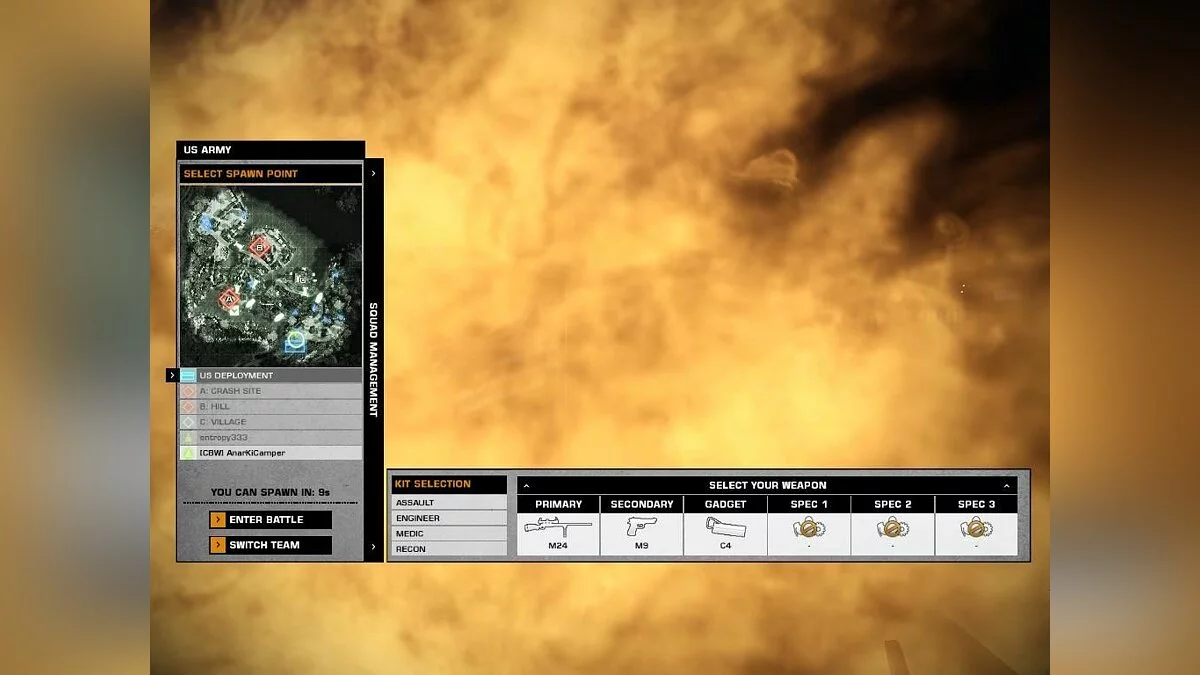Open the Primary weapon column header
Image resolution: width=1200 pixels, height=675 pixels.
[x=558, y=505]
